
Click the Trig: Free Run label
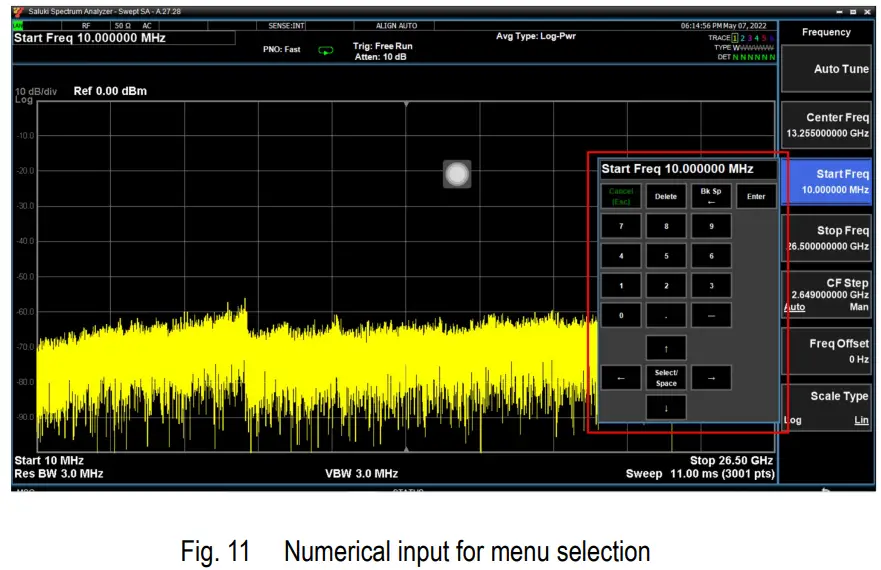(x=383, y=46)
